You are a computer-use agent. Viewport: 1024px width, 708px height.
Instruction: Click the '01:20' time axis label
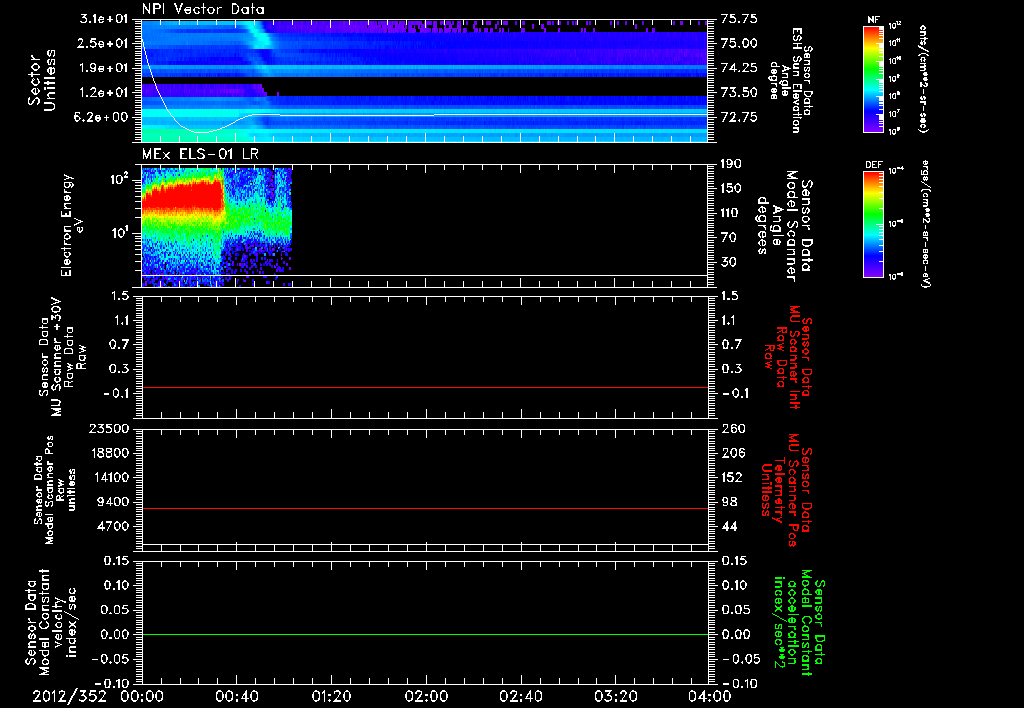(x=331, y=696)
